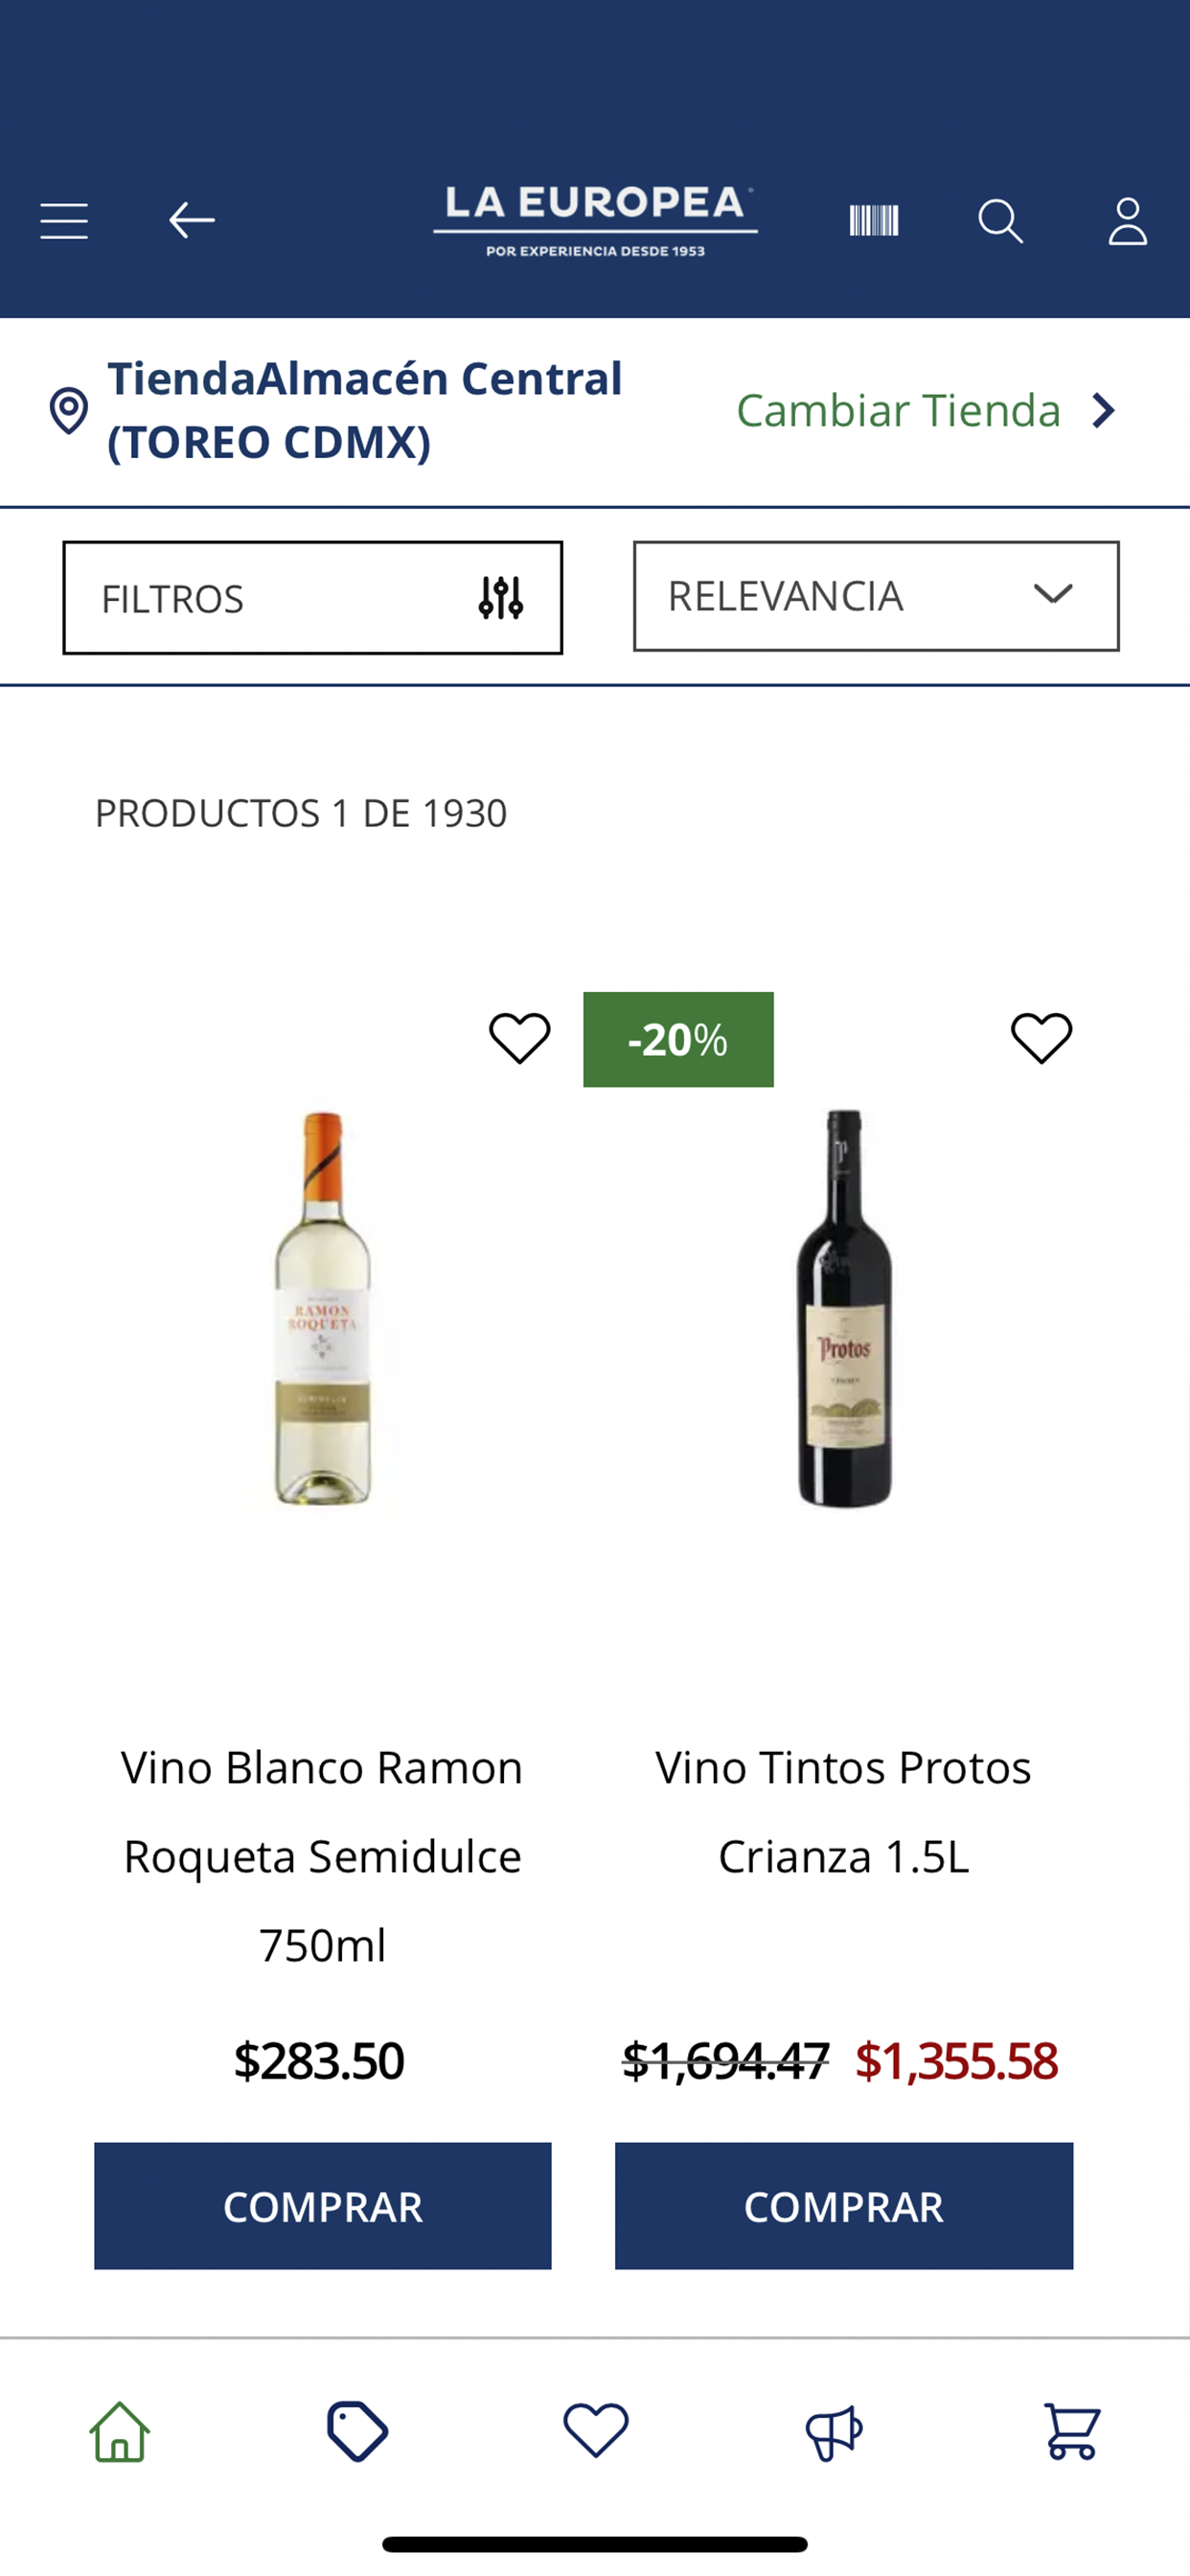Click the Cambiar Tienda link

pyautogui.click(x=898, y=410)
